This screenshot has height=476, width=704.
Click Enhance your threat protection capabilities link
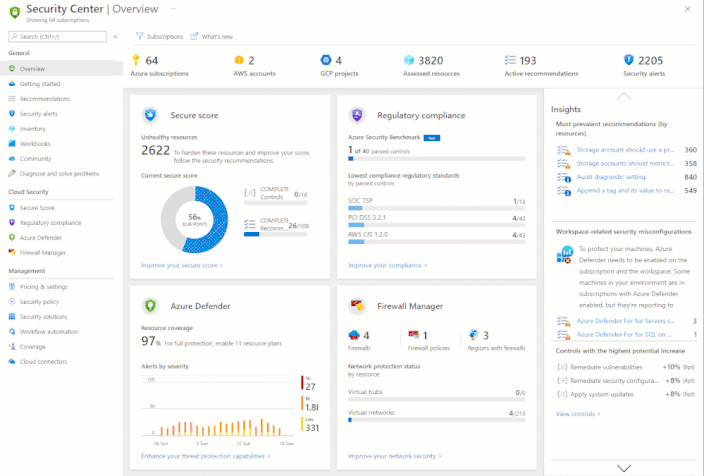(206, 456)
